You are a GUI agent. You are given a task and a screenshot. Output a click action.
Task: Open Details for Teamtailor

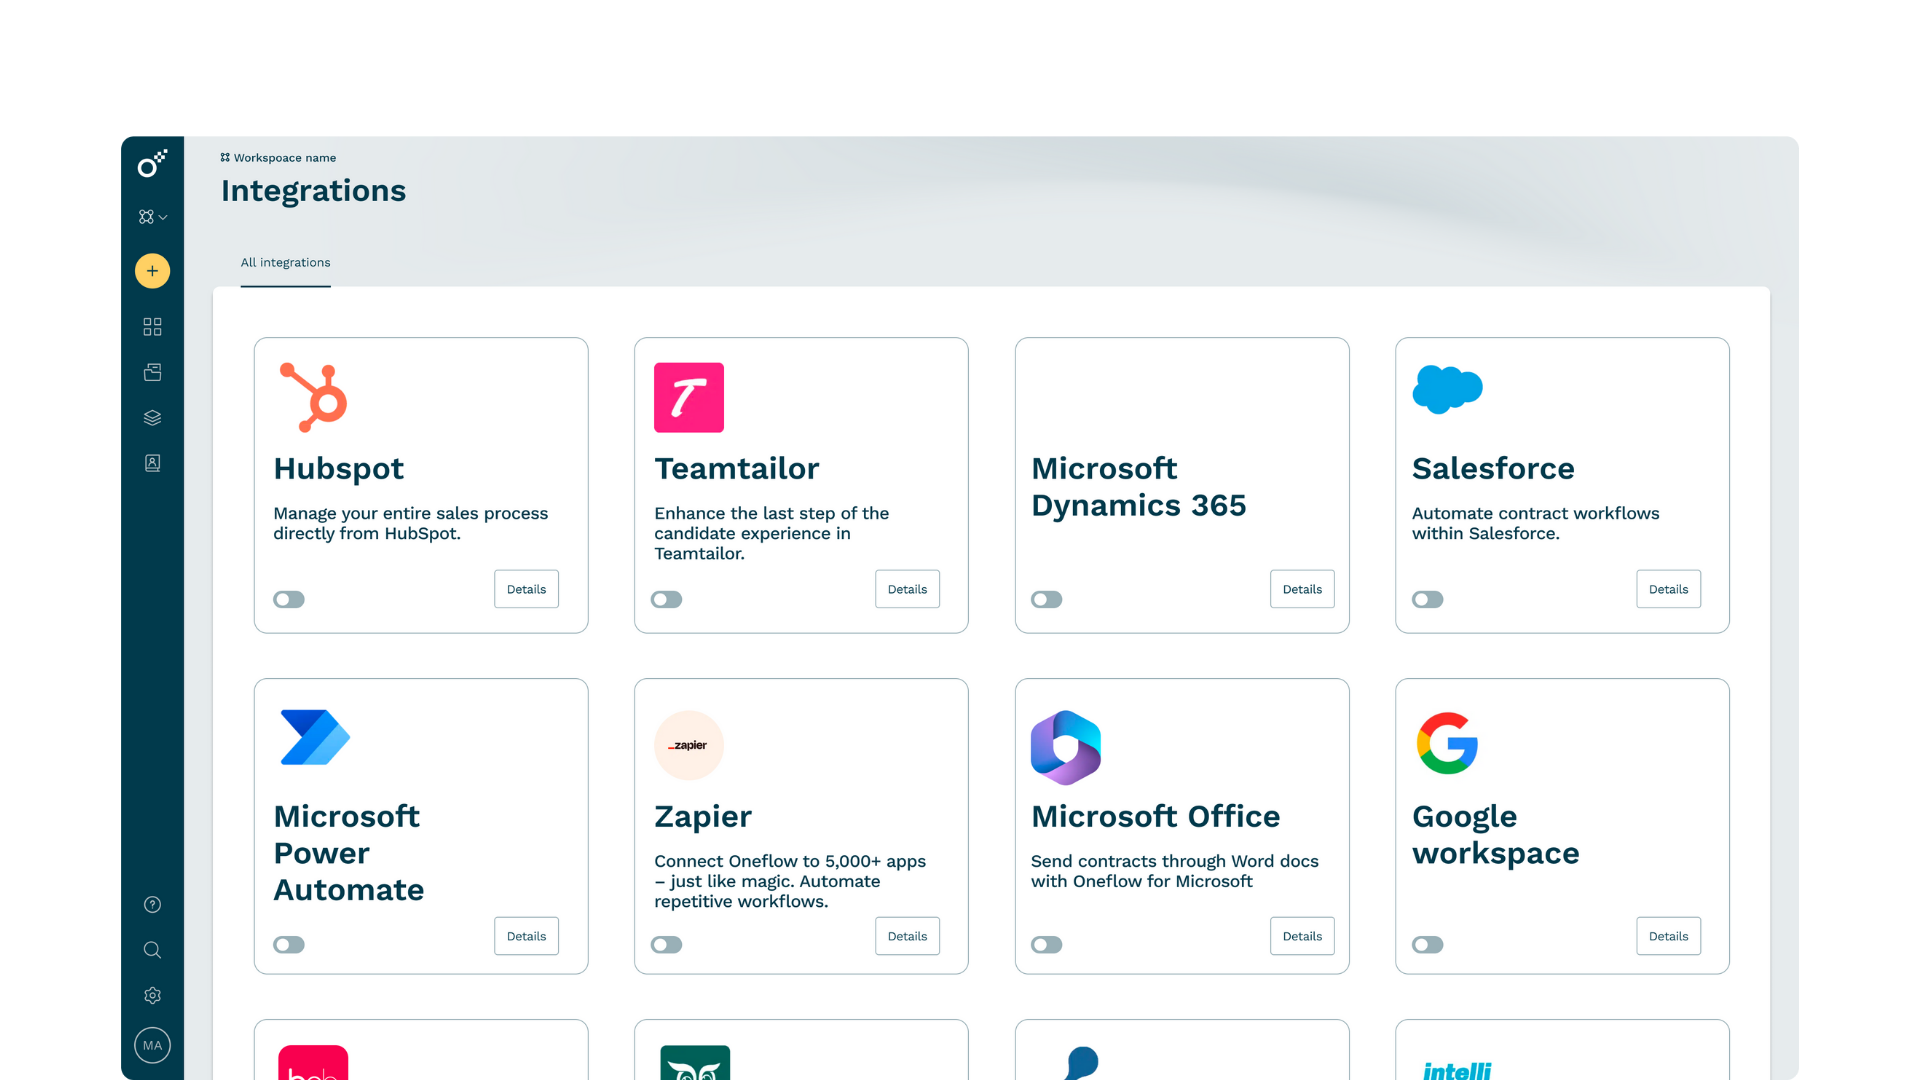(x=907, y=589)
